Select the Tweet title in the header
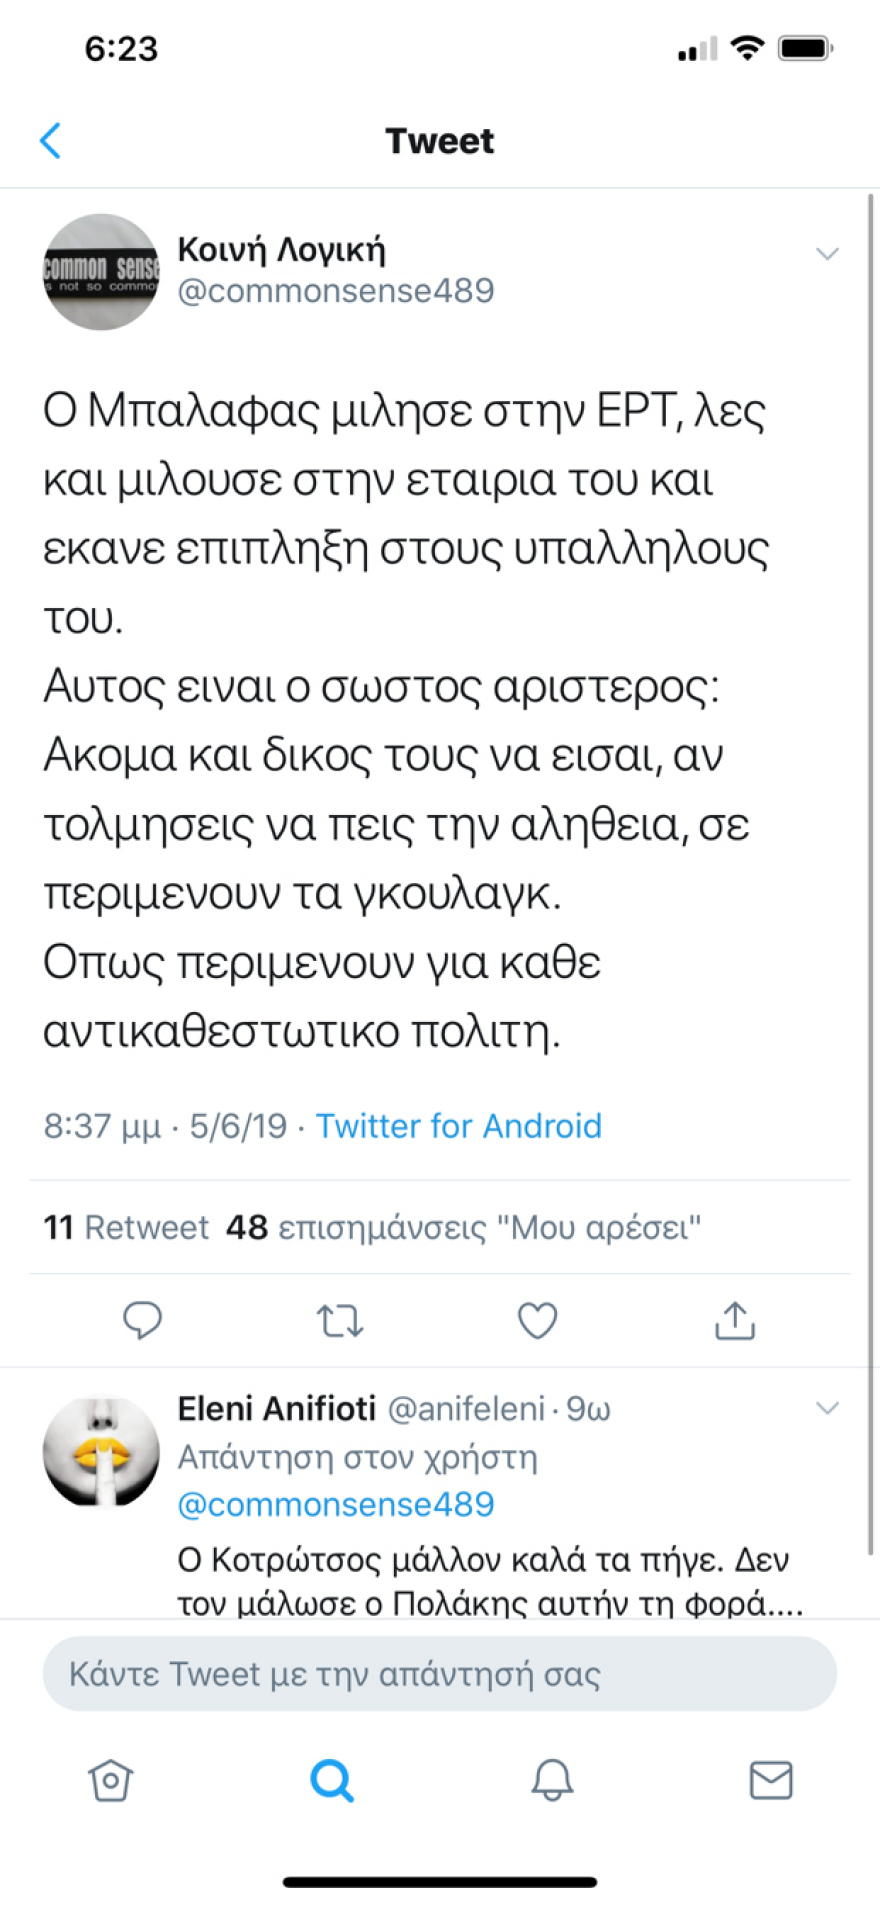The width and height of the screenshot is (880, 1905). point(440,140)
